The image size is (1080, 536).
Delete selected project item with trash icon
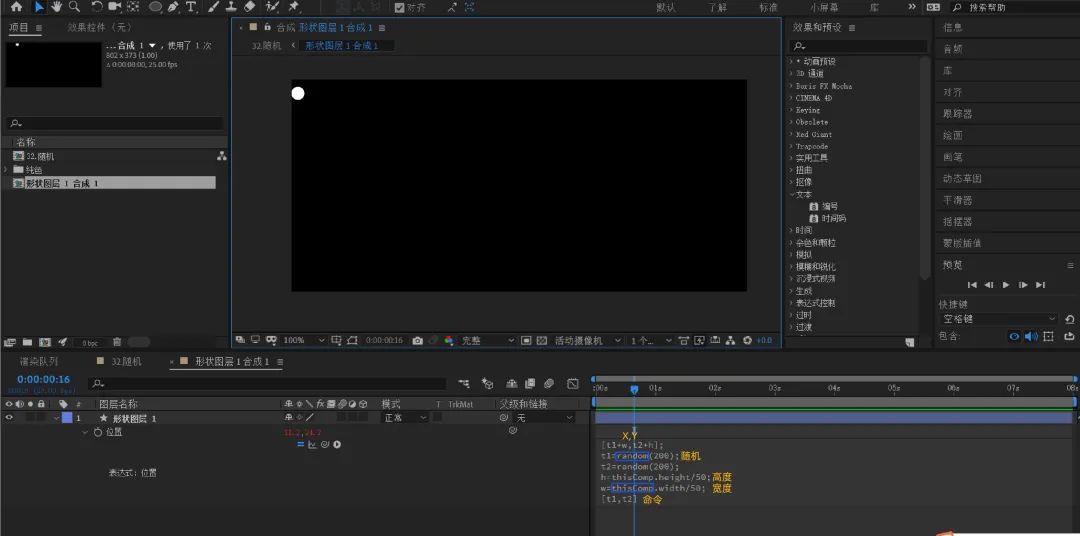pos(117,342)
